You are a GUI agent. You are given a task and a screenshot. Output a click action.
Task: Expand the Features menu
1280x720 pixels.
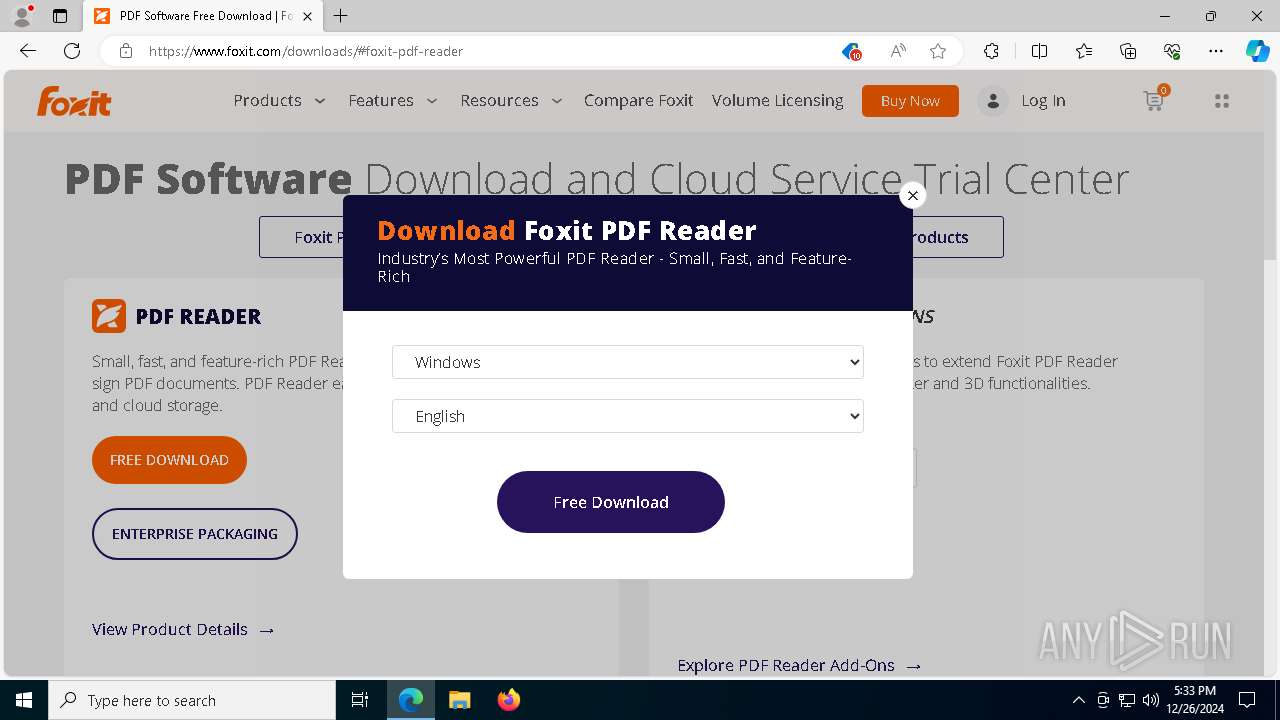[393, 100]
